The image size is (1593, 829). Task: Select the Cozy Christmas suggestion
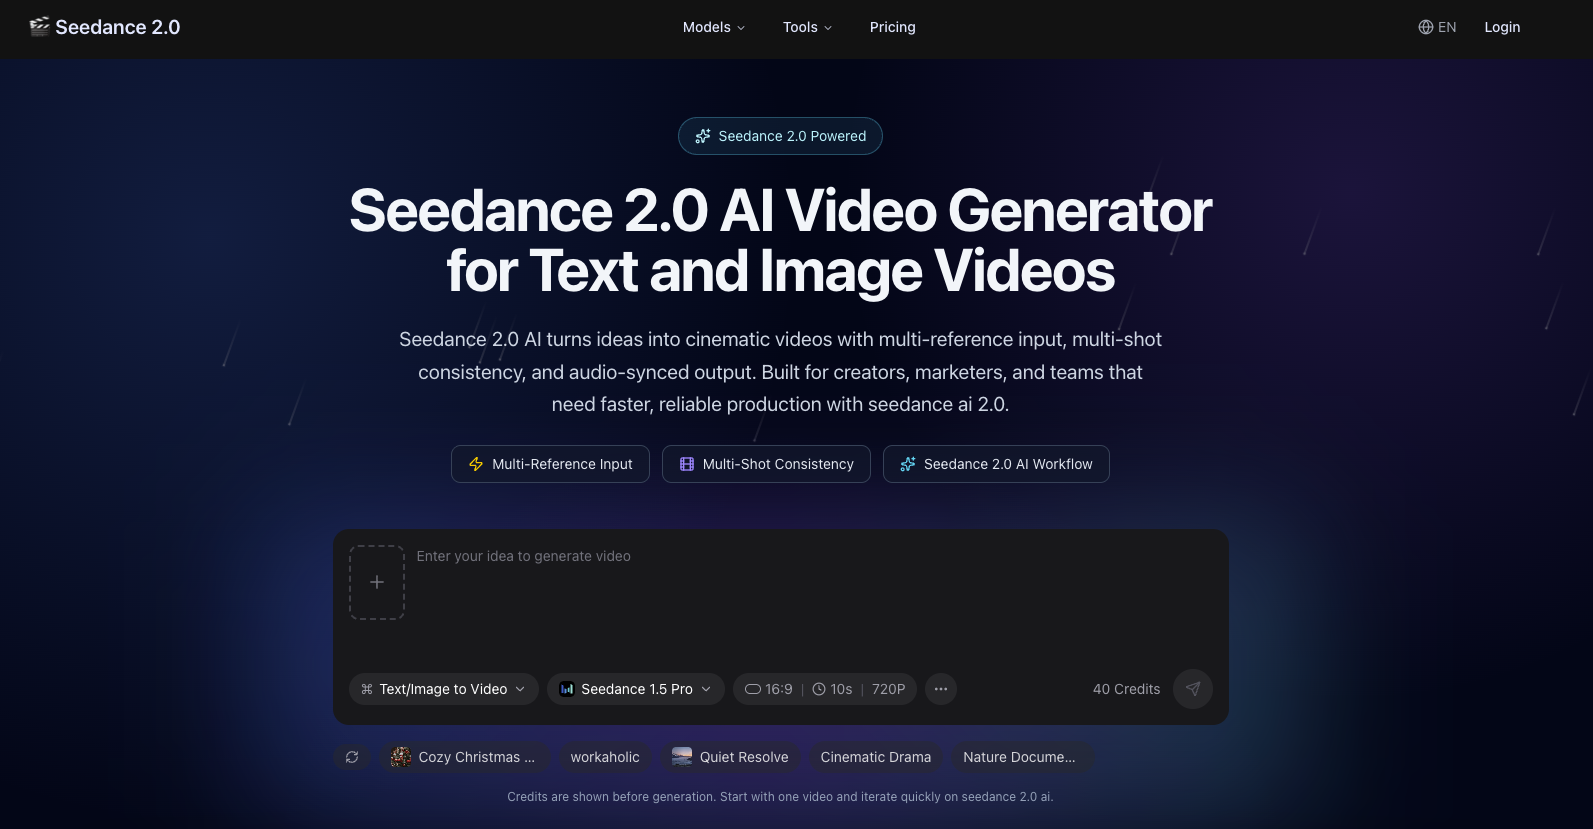click(465, 757)
